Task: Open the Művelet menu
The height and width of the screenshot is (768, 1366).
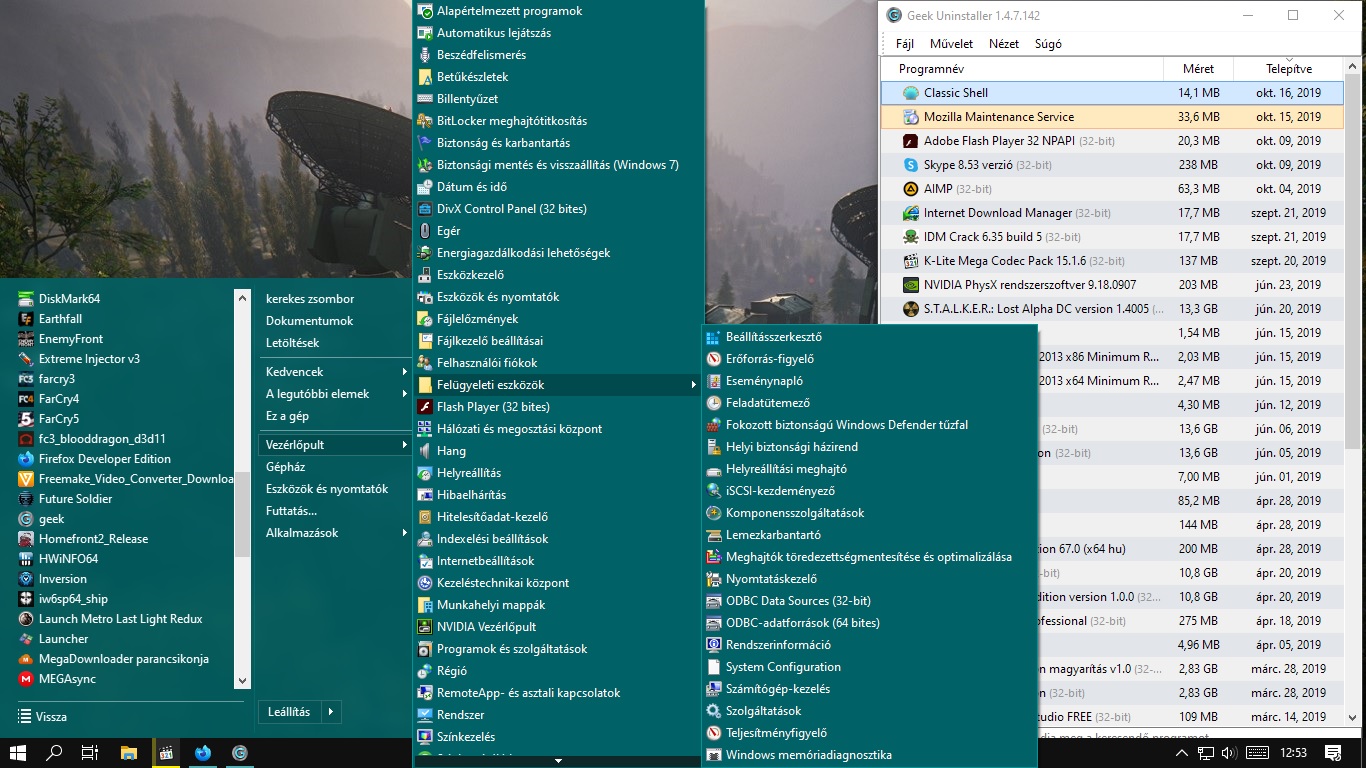Action: pos(951,44)
